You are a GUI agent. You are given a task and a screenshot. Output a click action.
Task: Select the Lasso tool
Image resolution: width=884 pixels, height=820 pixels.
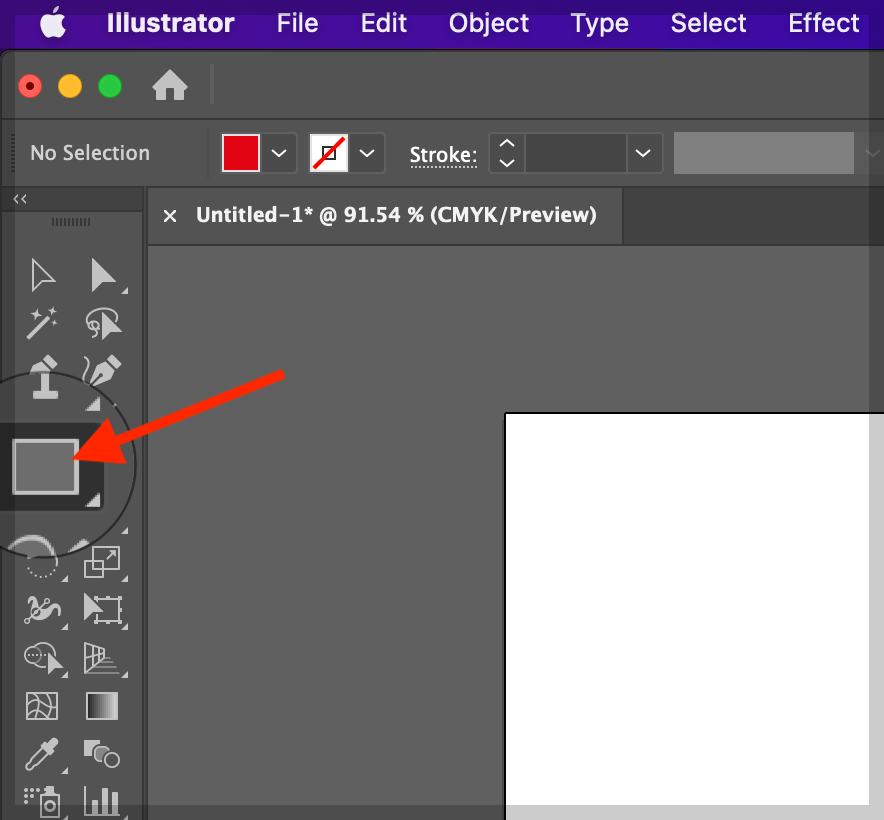pyautogui.click(x=103, y=323)
